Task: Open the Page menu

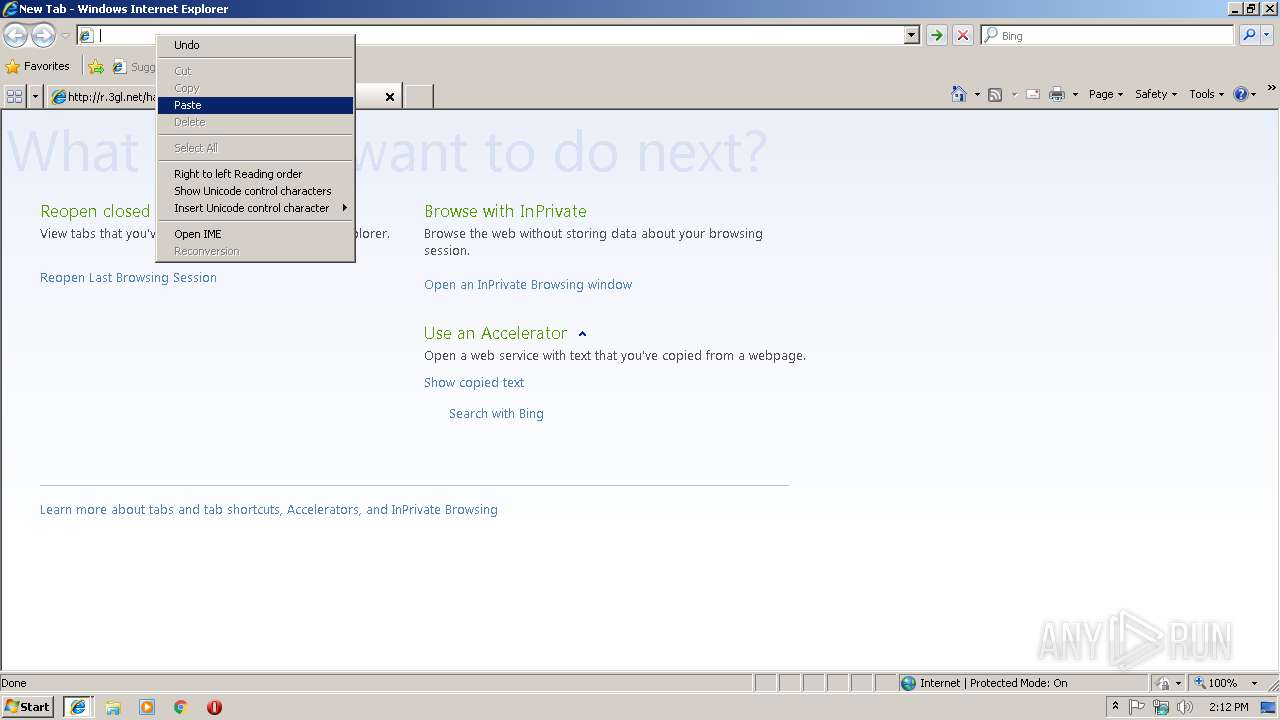Action: 1105,94
